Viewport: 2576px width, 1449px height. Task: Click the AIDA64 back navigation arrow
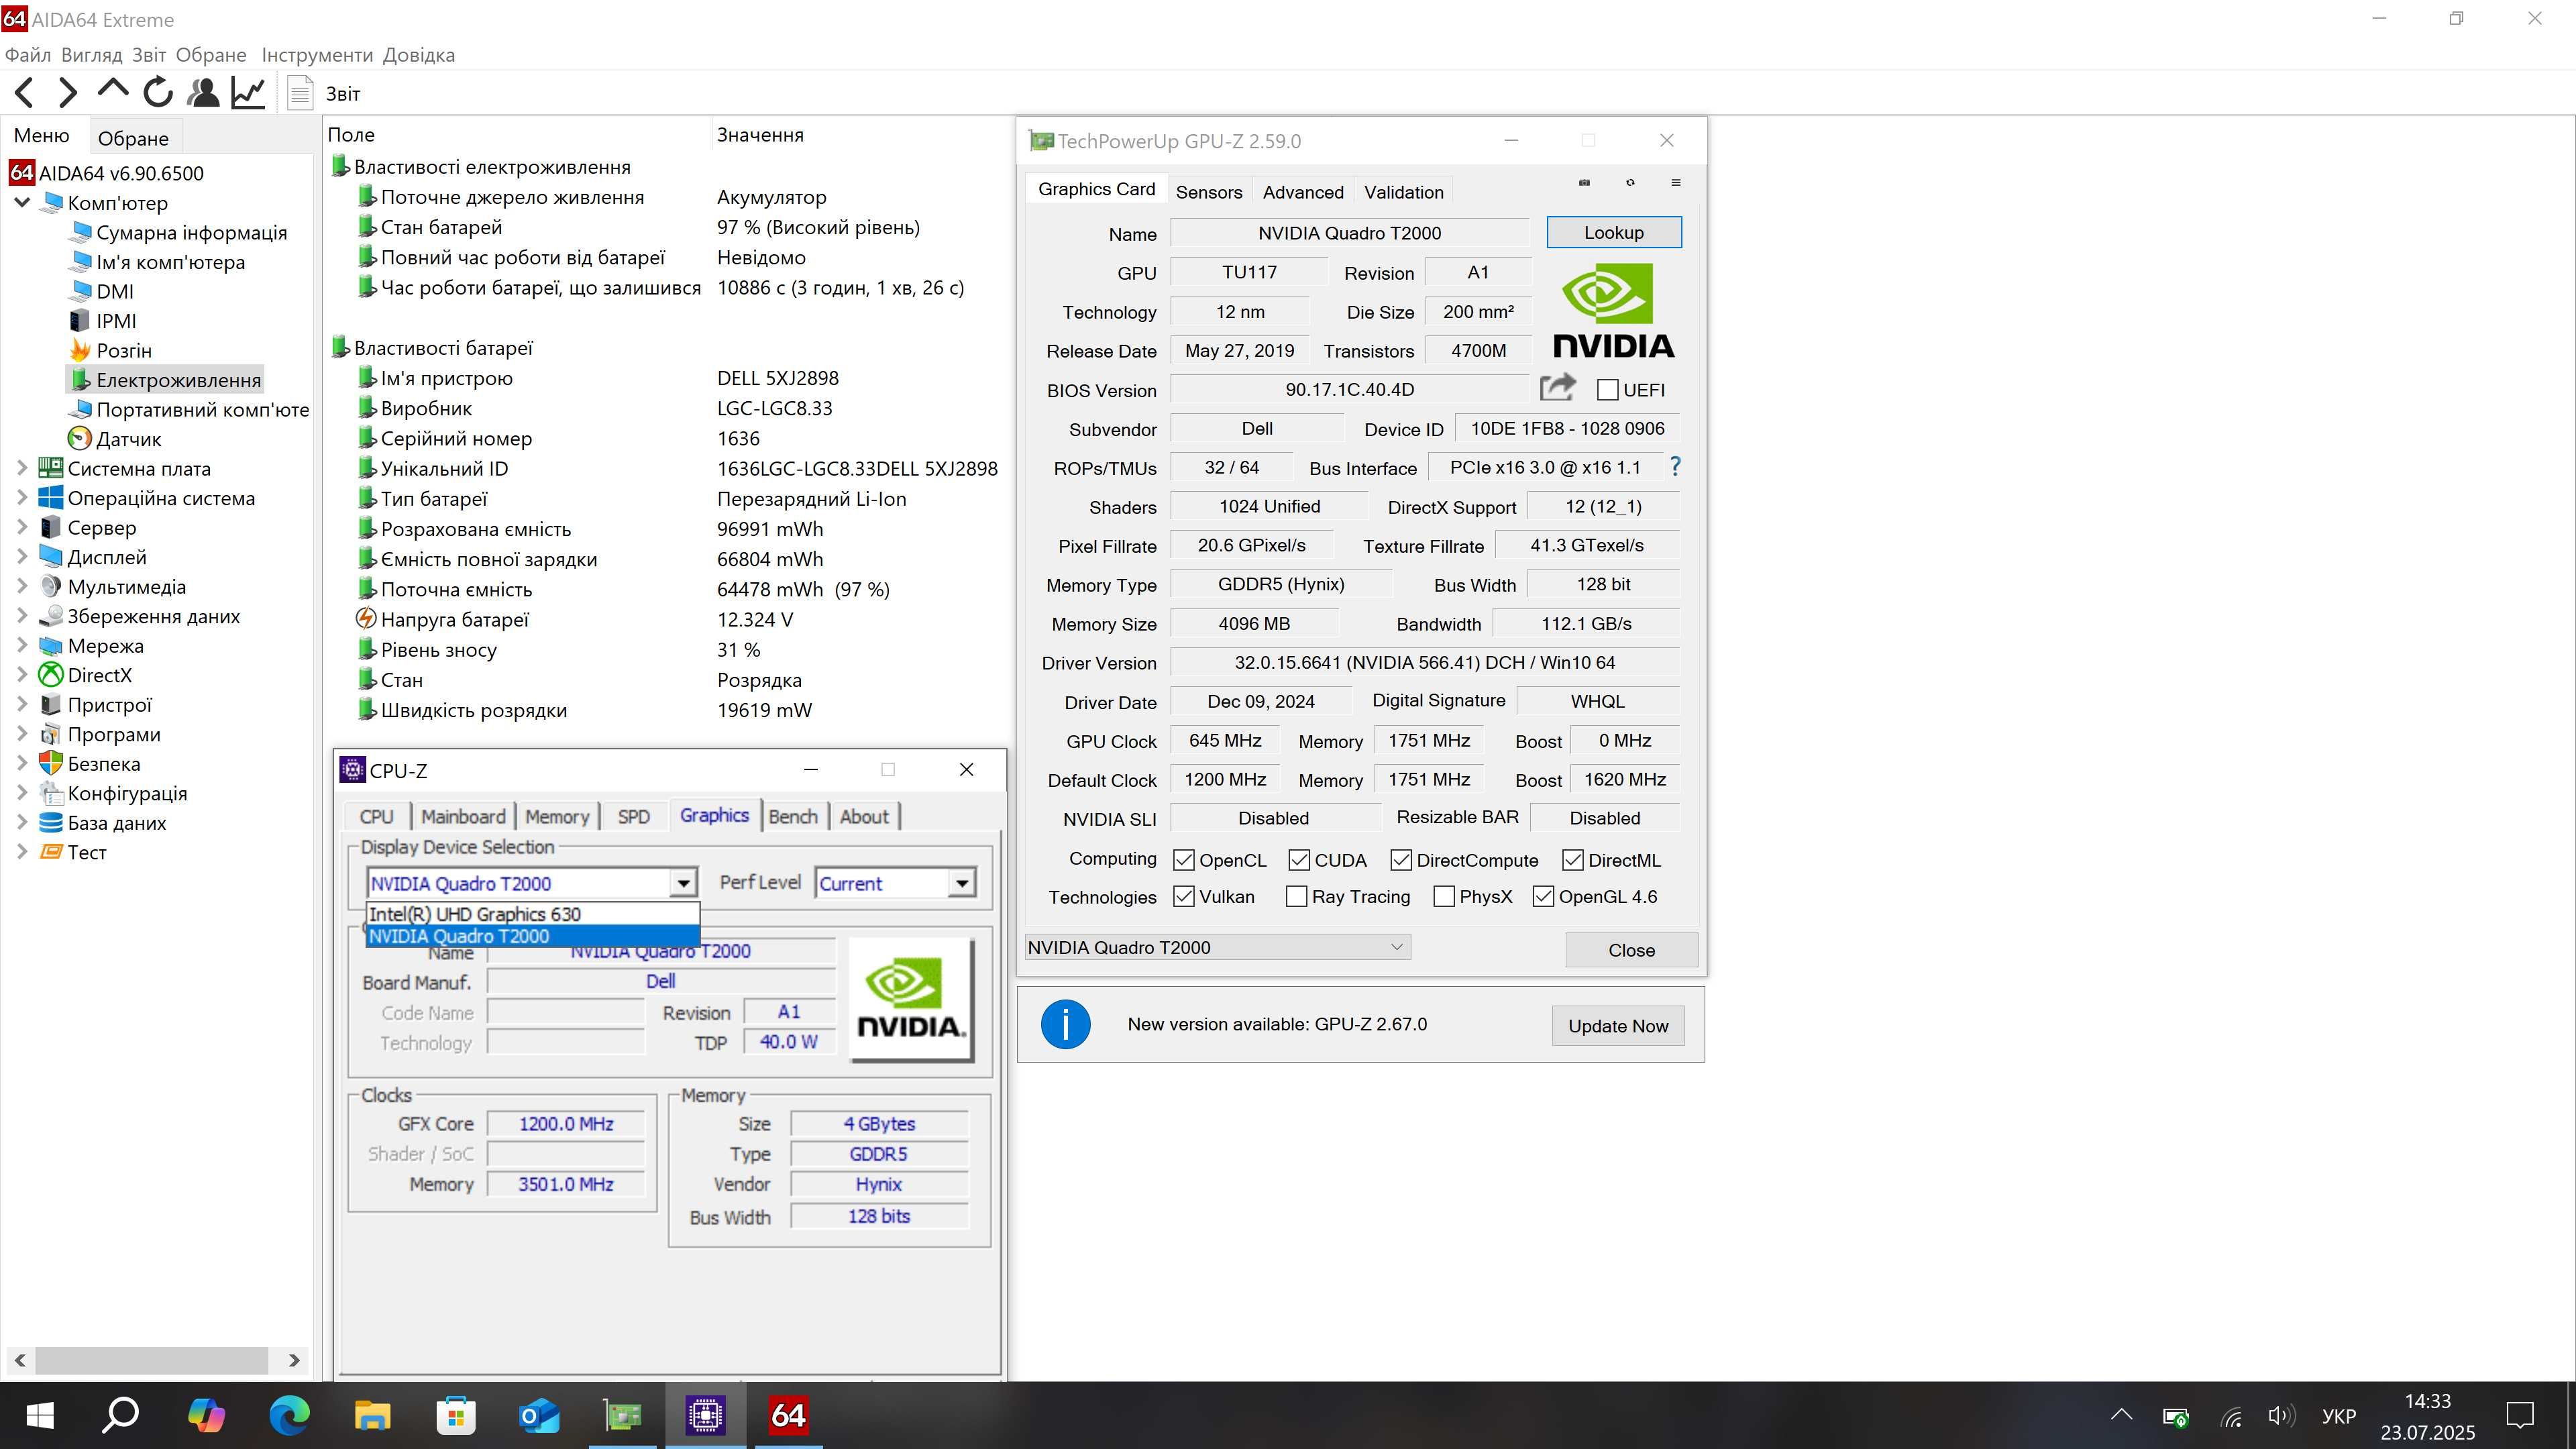25,93
